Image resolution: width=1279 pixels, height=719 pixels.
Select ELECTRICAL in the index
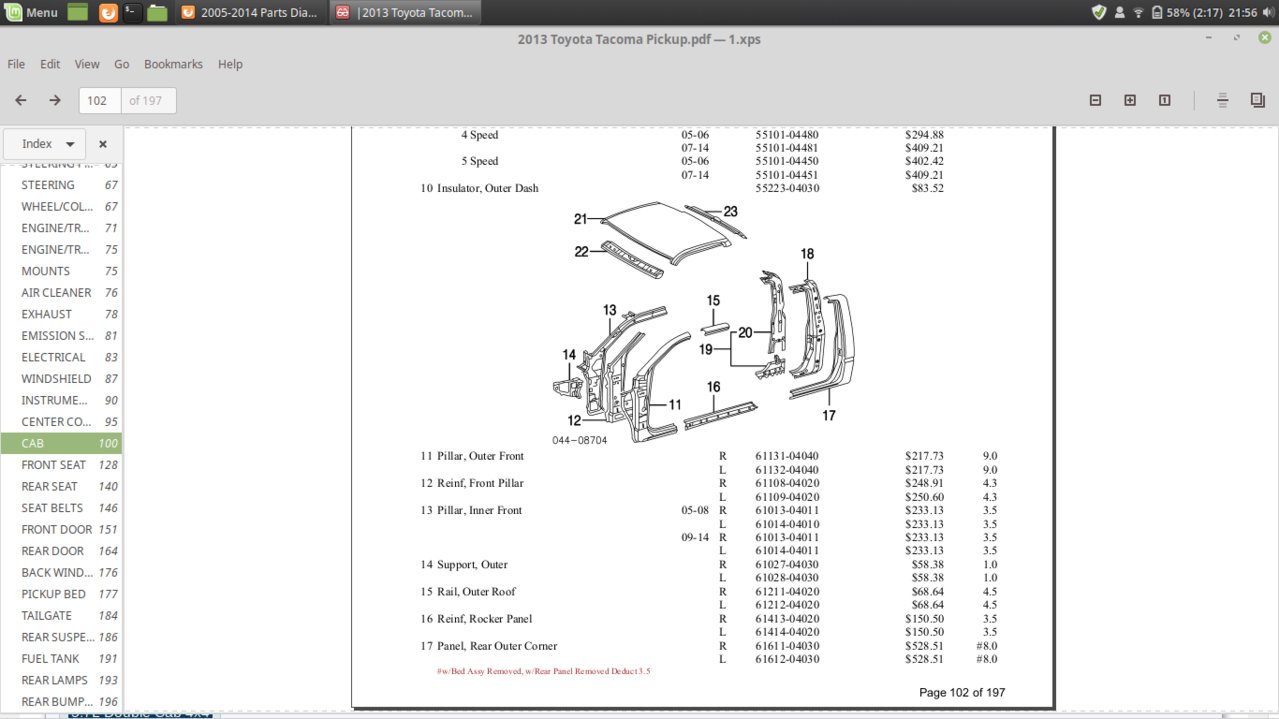(61, 357)
